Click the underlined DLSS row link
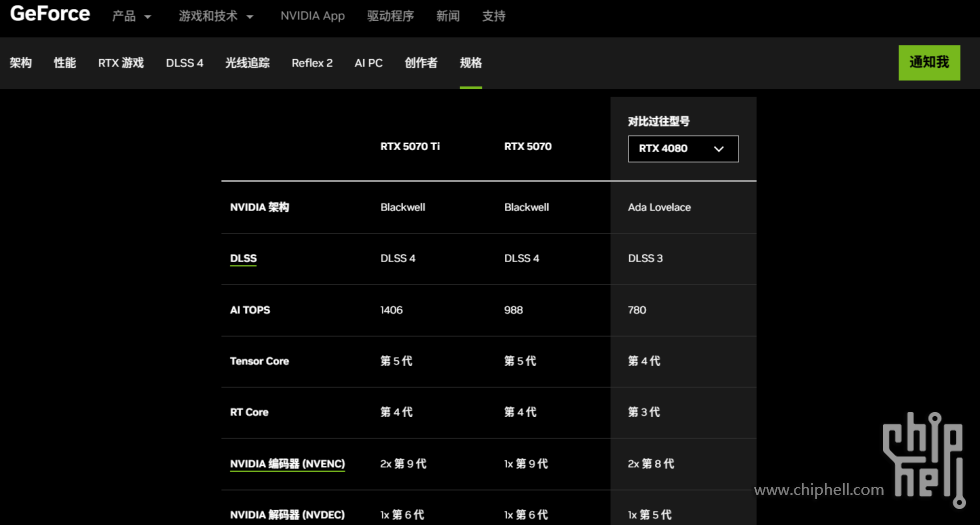The width and height of the screenshot is (980, 525). 243,259
